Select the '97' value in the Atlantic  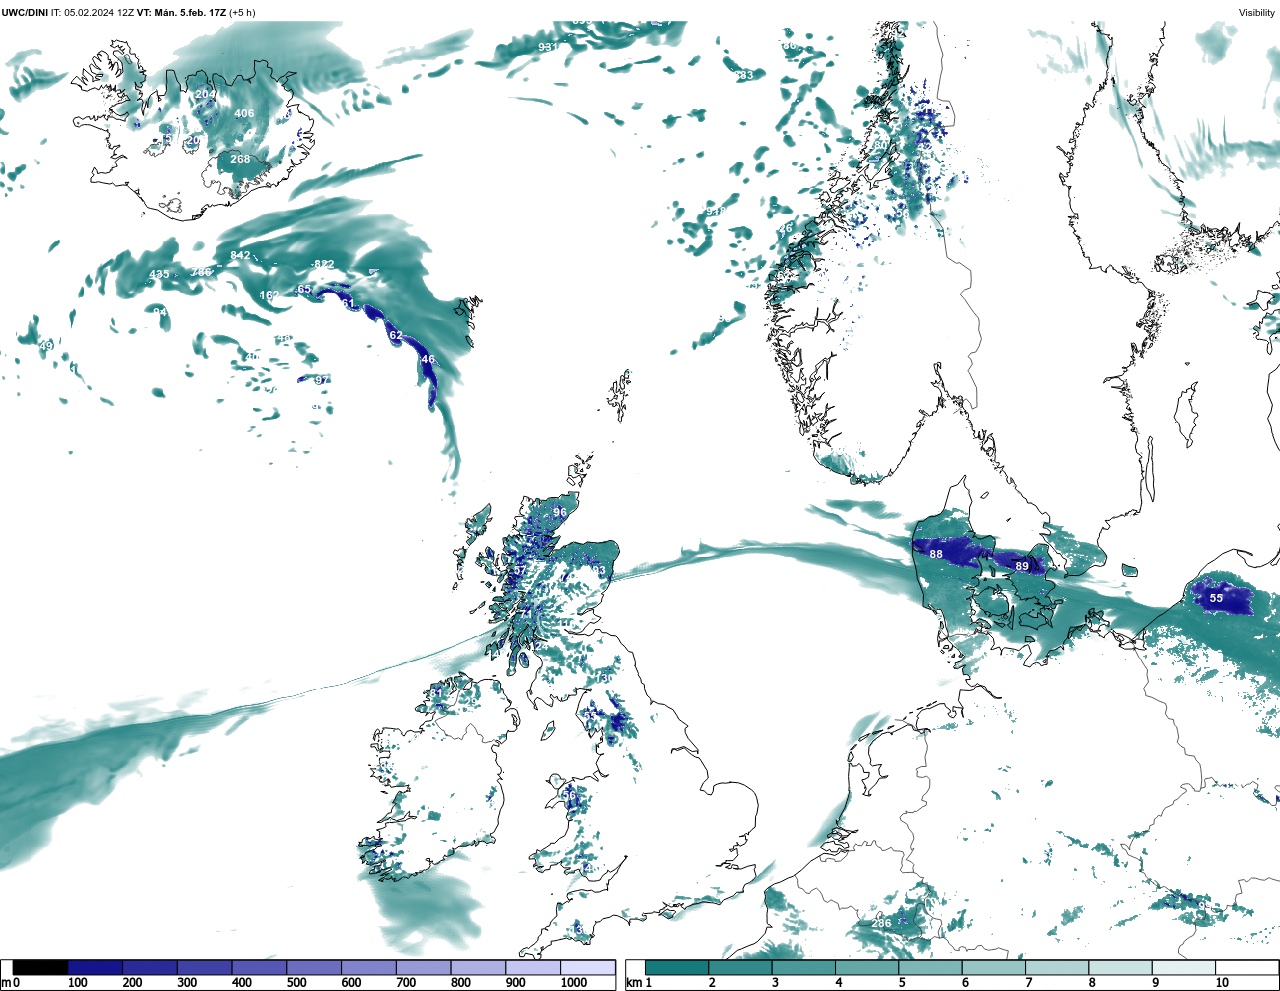(x=321, y=379)
